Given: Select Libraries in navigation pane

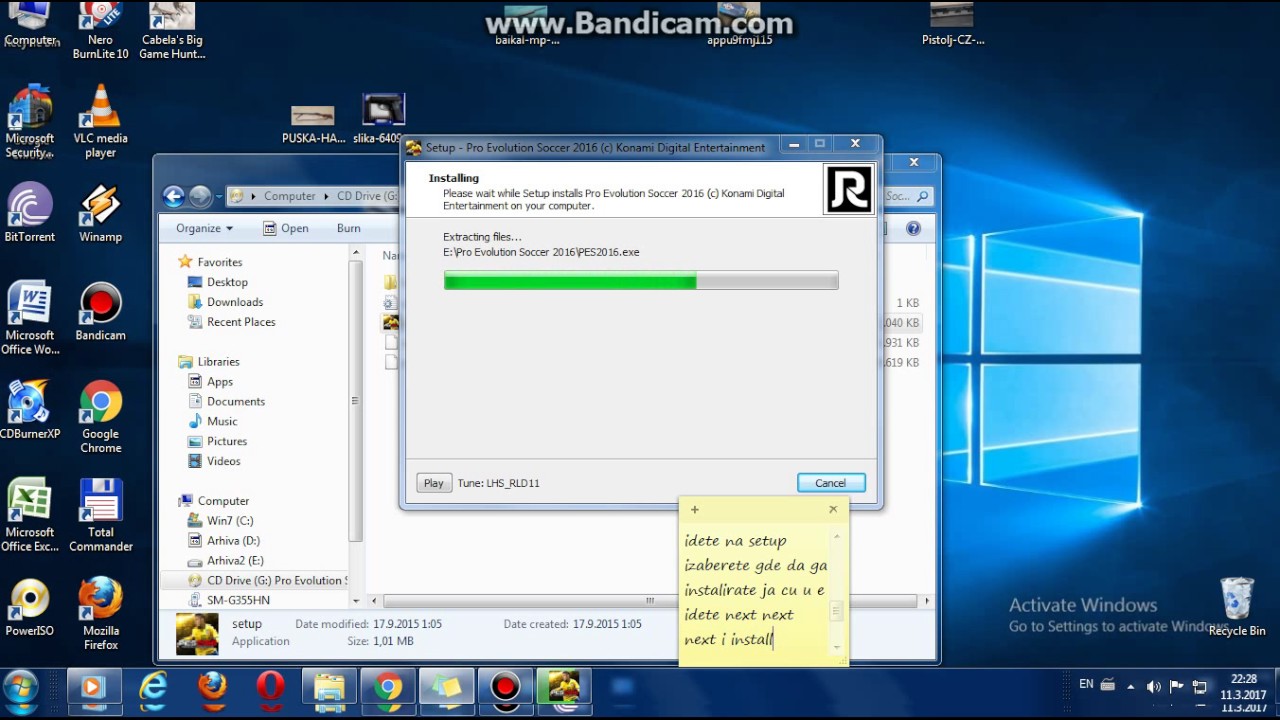Looking at the screenshot, I should (218, 362).
